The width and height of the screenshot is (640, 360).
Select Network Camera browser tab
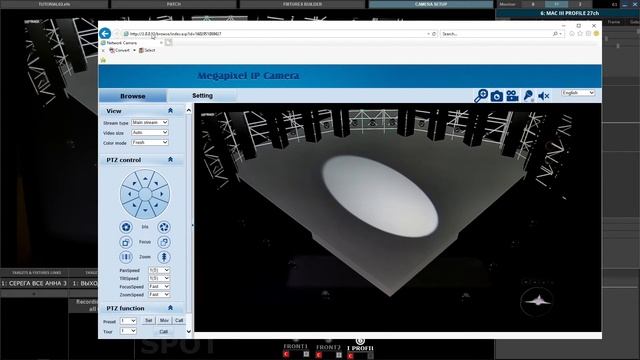pos(131,42)
